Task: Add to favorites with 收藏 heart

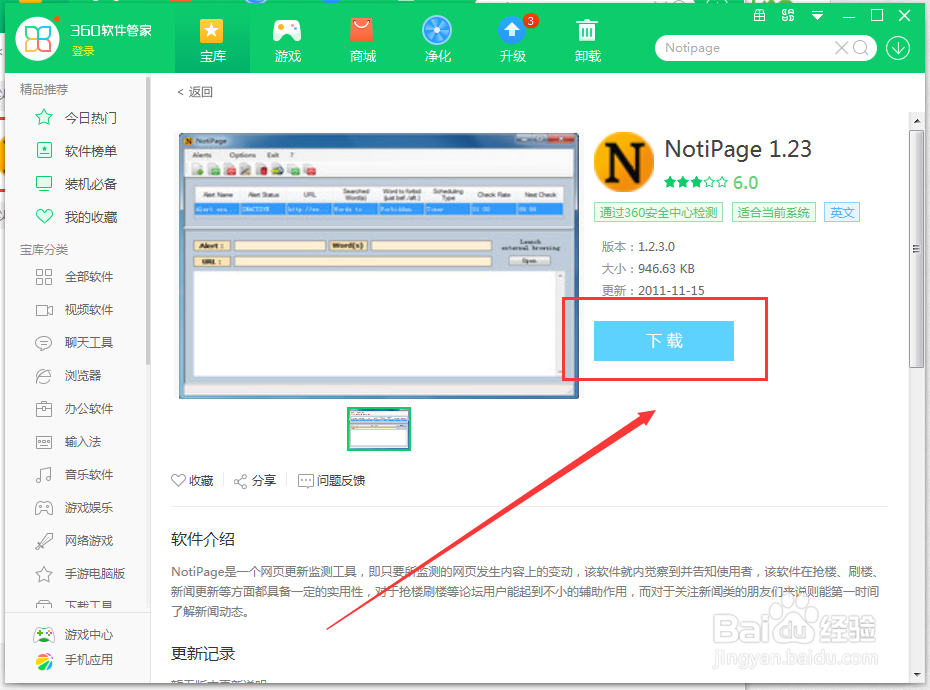Action: [192, 481]
